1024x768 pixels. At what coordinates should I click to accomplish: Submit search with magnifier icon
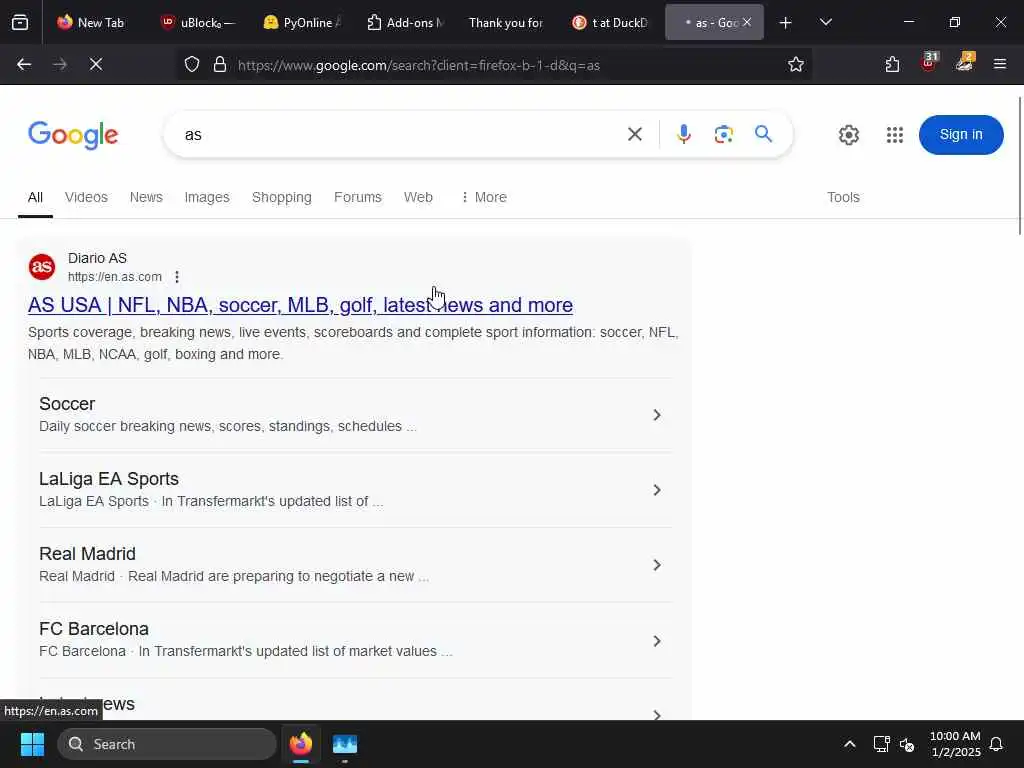(x=763, y=135)
